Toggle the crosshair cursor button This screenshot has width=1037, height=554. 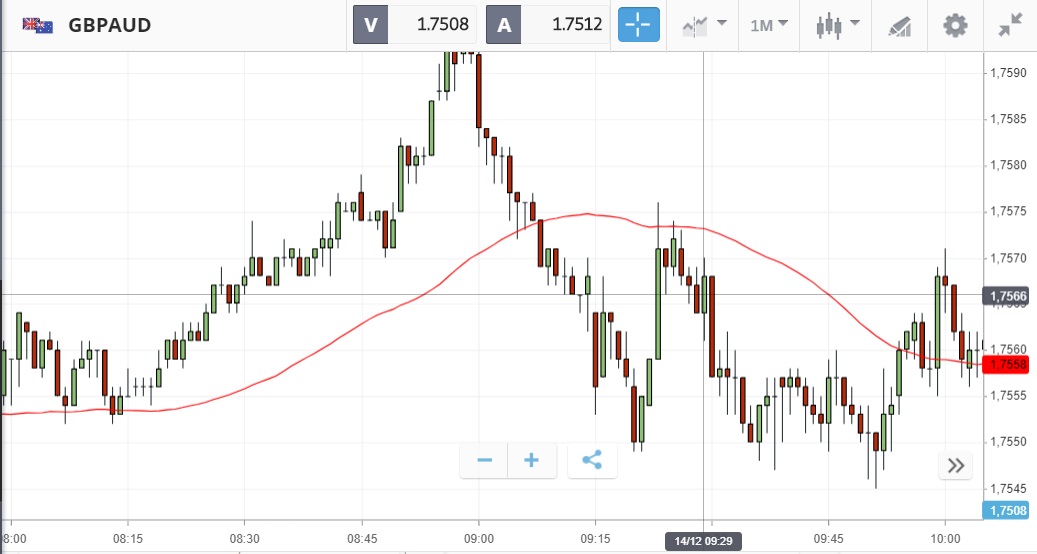pos(638,25)
